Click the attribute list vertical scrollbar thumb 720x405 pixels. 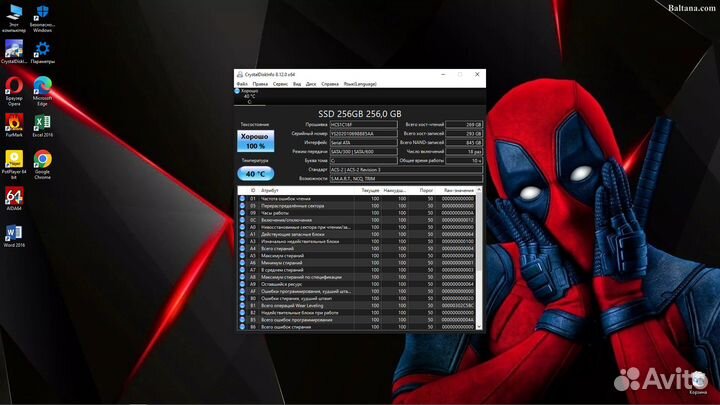click(479, 232)
